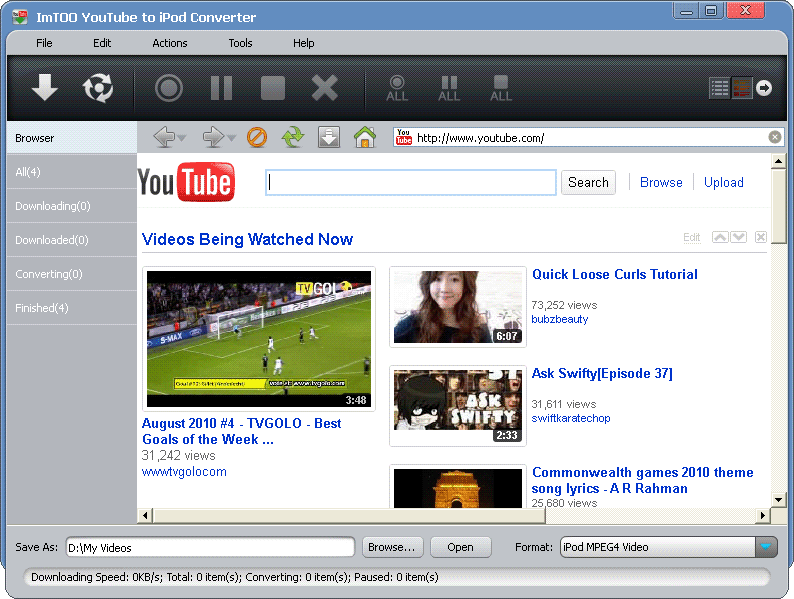Open the August 2010 TVGOLO Best Goals link
The image size is (794, 599).
coord(242,431)
